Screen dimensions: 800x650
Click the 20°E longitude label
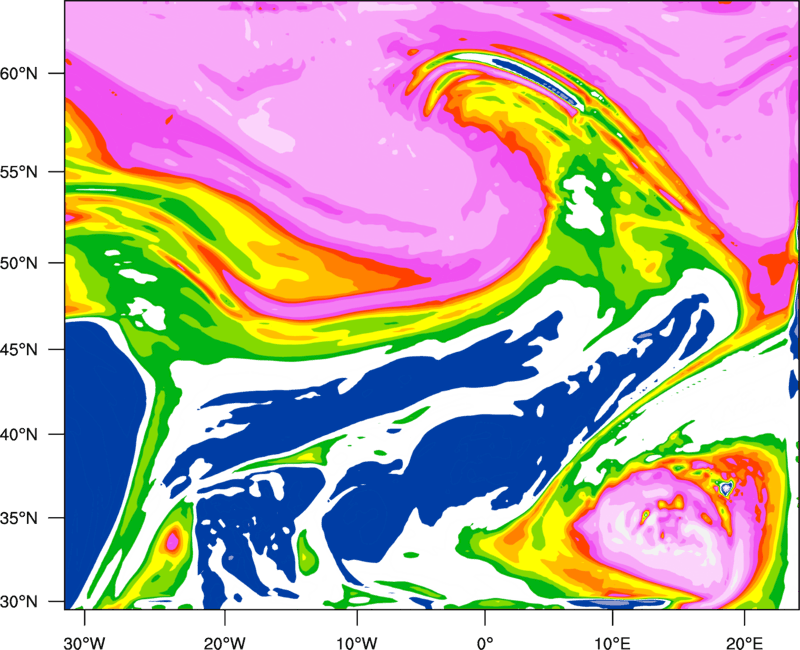[744, 643]
